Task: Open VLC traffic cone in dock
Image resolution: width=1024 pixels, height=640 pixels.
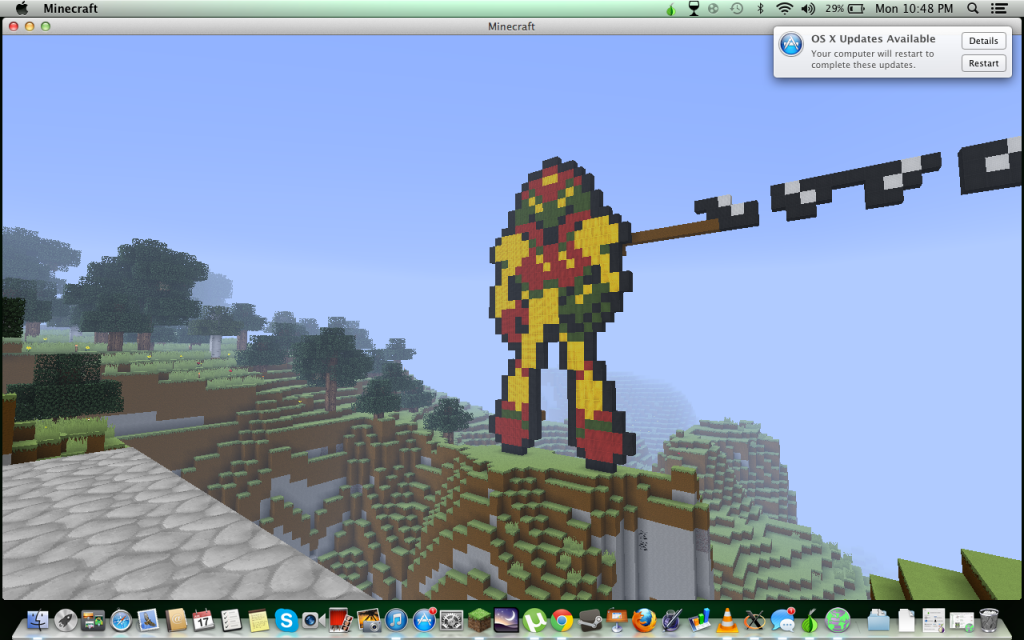Action: [x=727, y=619]
